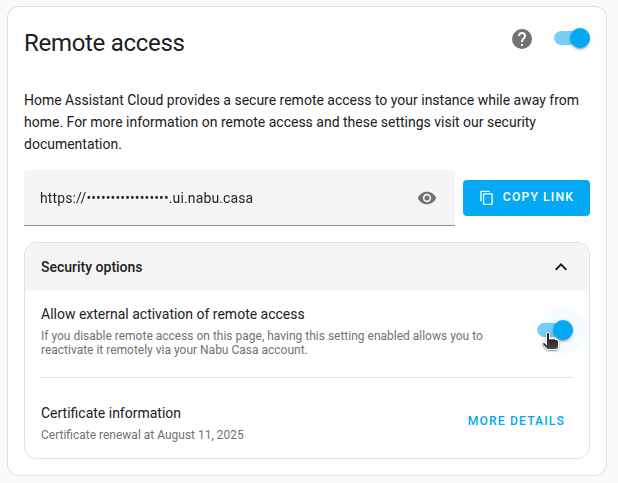Click the 'https://' prefix of the URL

click(x=63, y=198)
